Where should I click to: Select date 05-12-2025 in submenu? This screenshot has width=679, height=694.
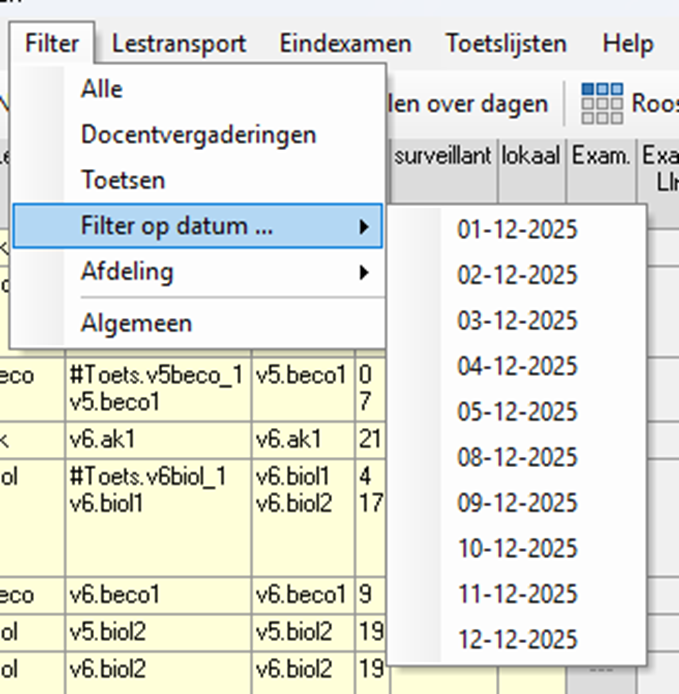tap(517, 411)
